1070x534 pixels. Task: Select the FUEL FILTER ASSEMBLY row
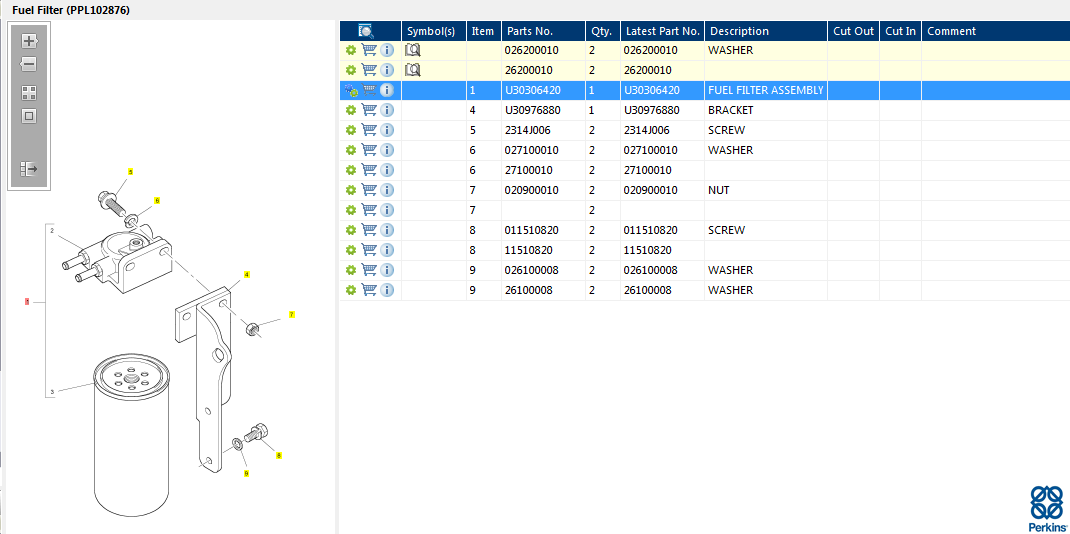click(765, 90)
